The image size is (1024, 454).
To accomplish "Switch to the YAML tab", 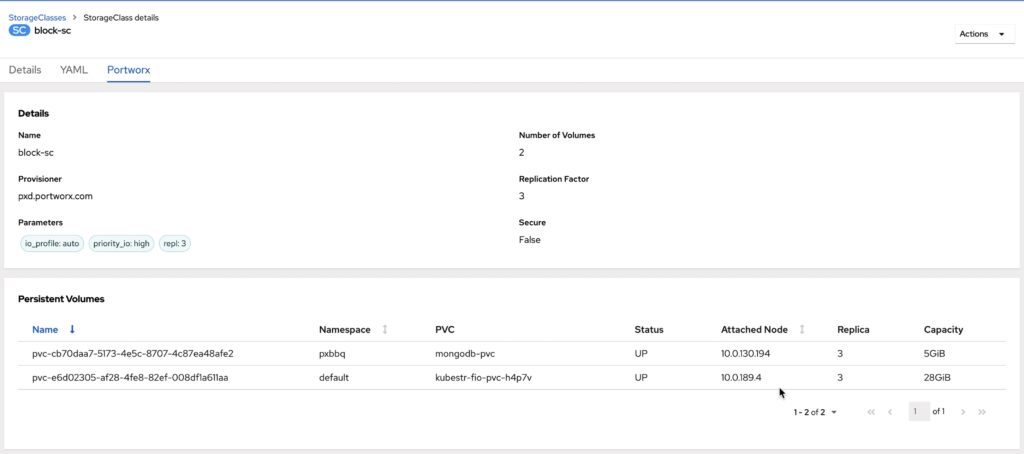I will point(74,70).
